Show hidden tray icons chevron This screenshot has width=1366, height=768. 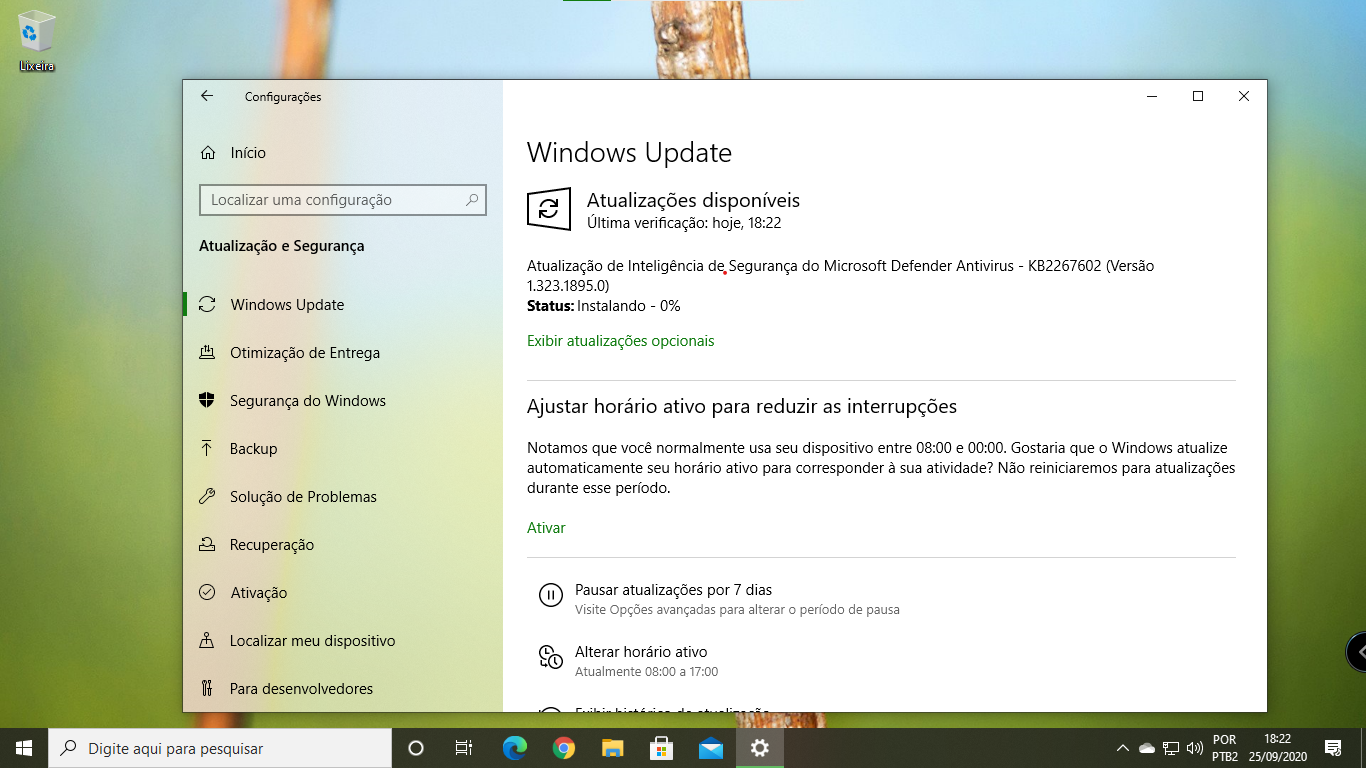(x=1123, y=748)
